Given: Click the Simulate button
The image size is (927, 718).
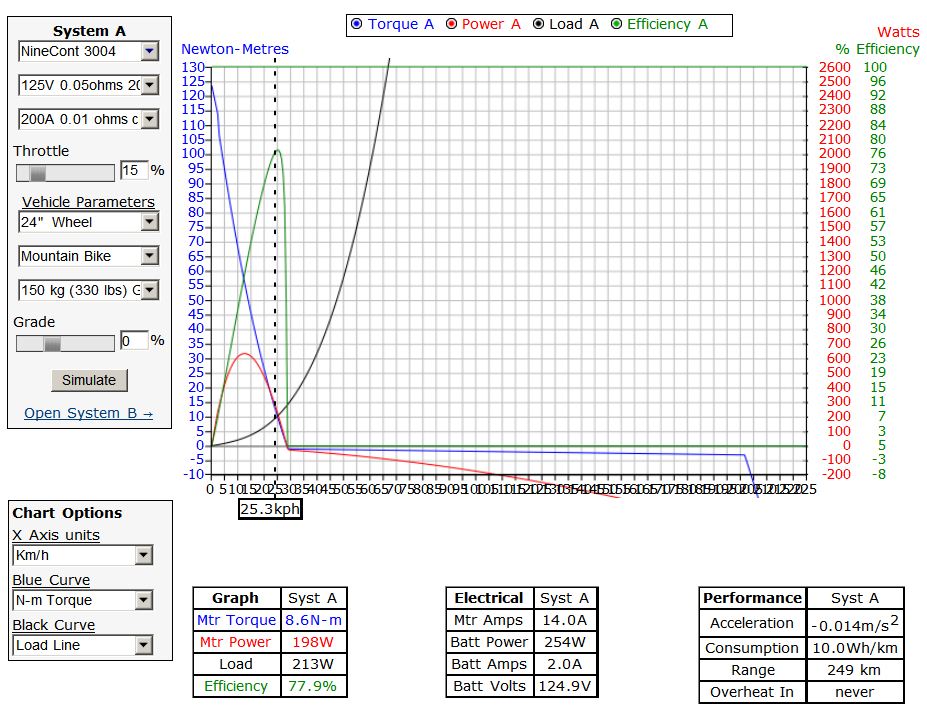Looking at the screenshot, I should click(89, 380).
